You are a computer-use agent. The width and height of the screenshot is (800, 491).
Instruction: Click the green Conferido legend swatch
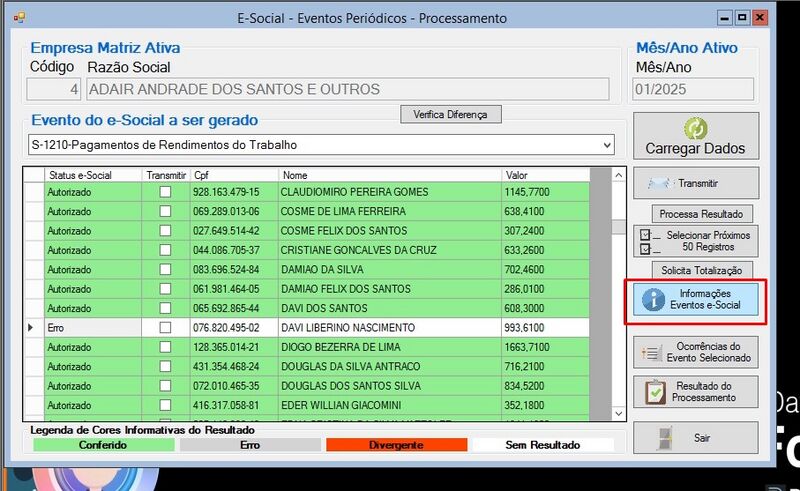104,445
